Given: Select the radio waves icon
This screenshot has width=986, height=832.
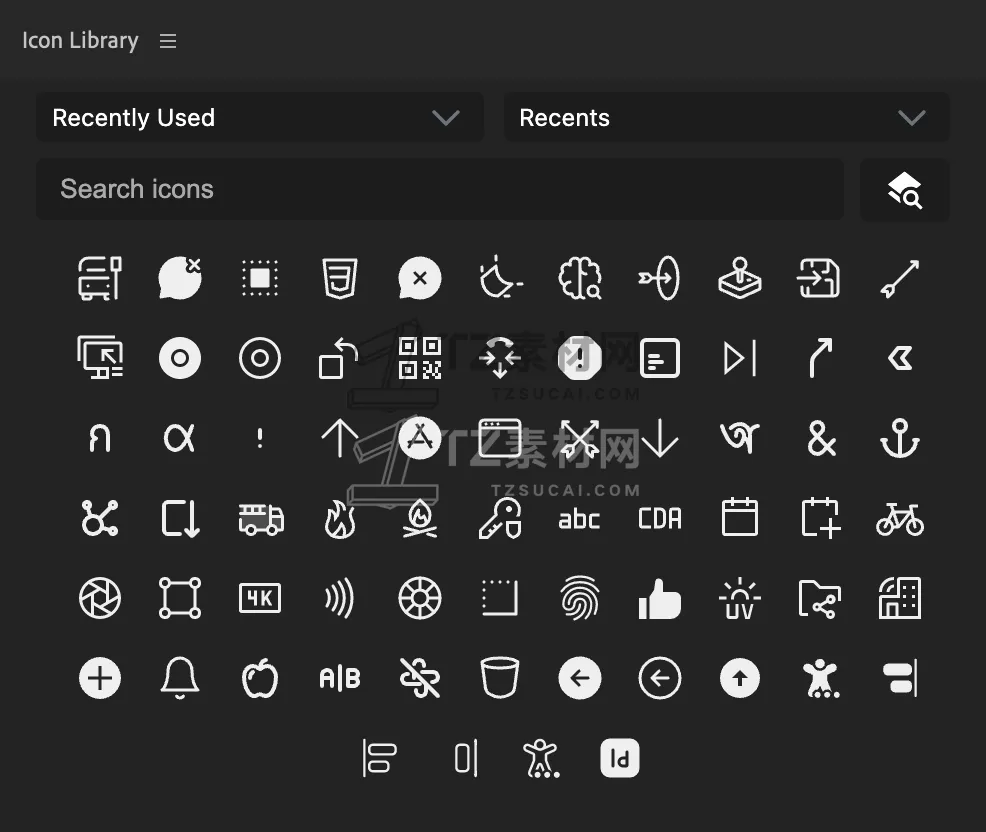Looking at the screenshot, I should [340, 599].
